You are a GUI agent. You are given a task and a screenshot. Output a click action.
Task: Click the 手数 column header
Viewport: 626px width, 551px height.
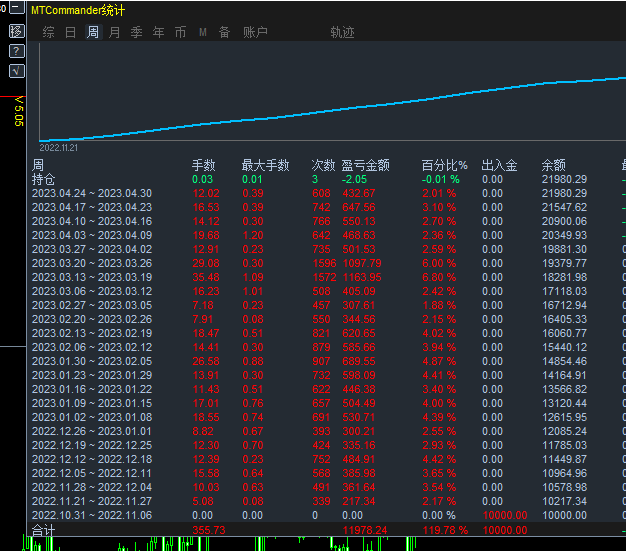[x=204, y=165]
